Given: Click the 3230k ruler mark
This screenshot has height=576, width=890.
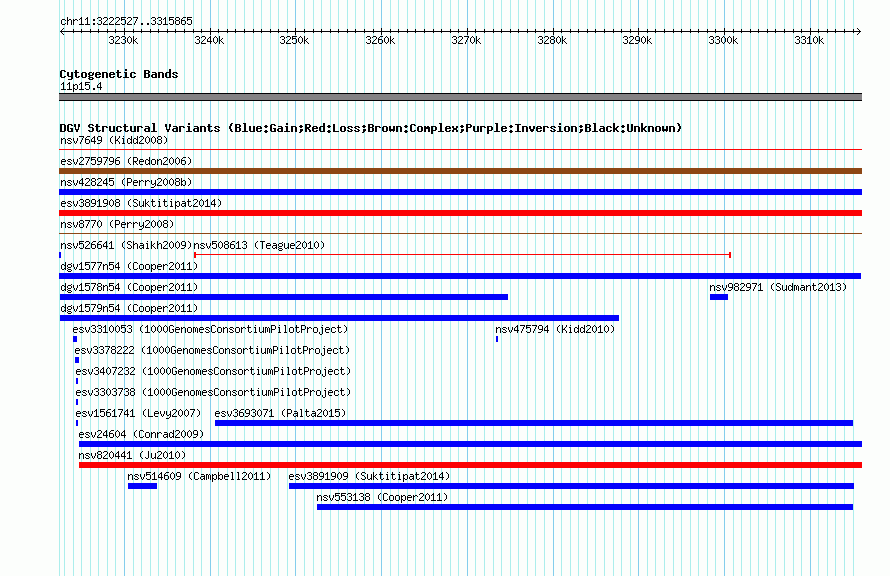Looking at the screenshot, I should pyautogui.click(x=123, y=40).
